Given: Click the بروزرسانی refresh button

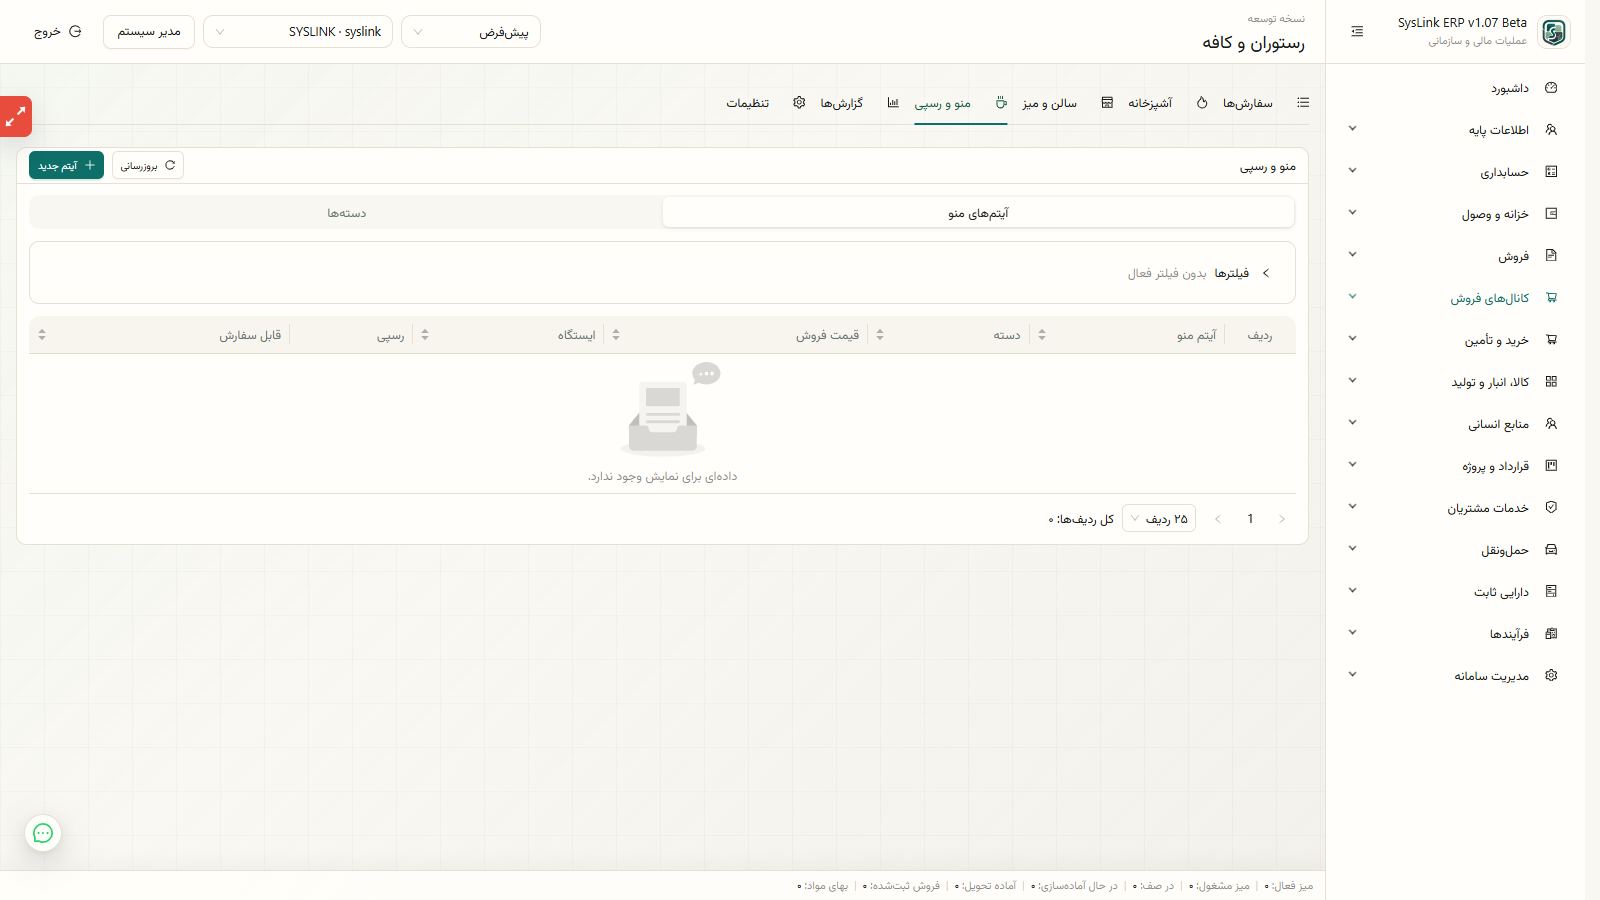Looking at the screenshot, I should pos(148,165).
